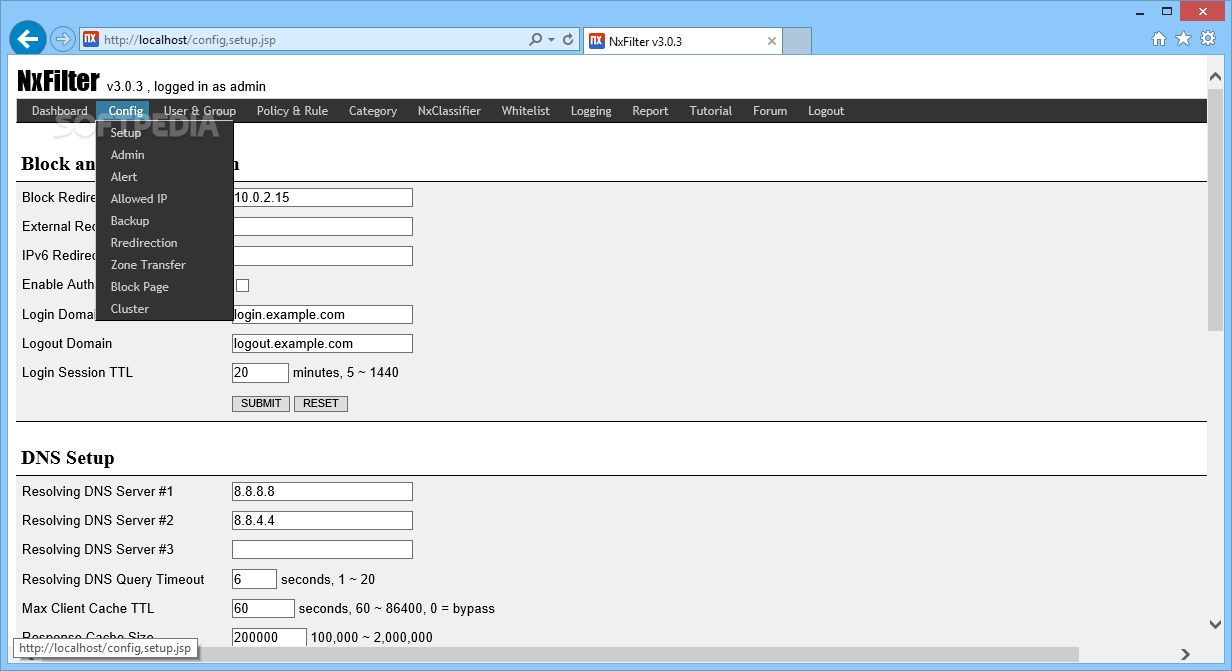Click the search magnifier in address bar
The image size is (1232, 671).
(x=535, y=40)
